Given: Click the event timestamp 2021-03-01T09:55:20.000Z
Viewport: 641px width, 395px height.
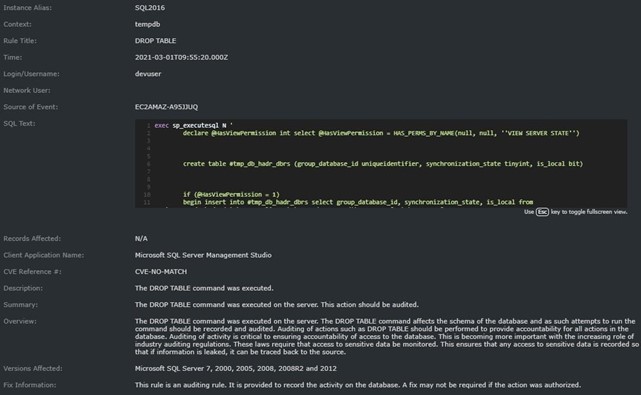Looking at the screenshot, I should click(x=182, y=57).
